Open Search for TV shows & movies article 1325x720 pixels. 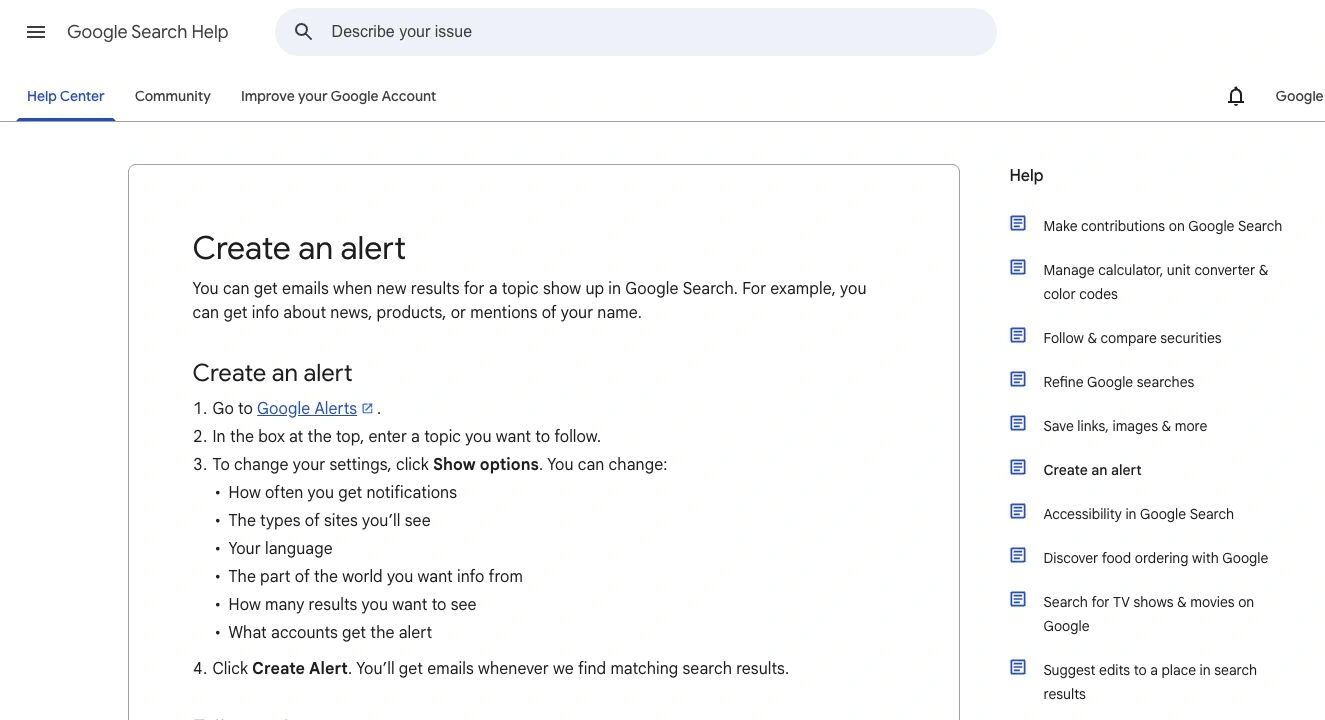tap(1148, 614)
